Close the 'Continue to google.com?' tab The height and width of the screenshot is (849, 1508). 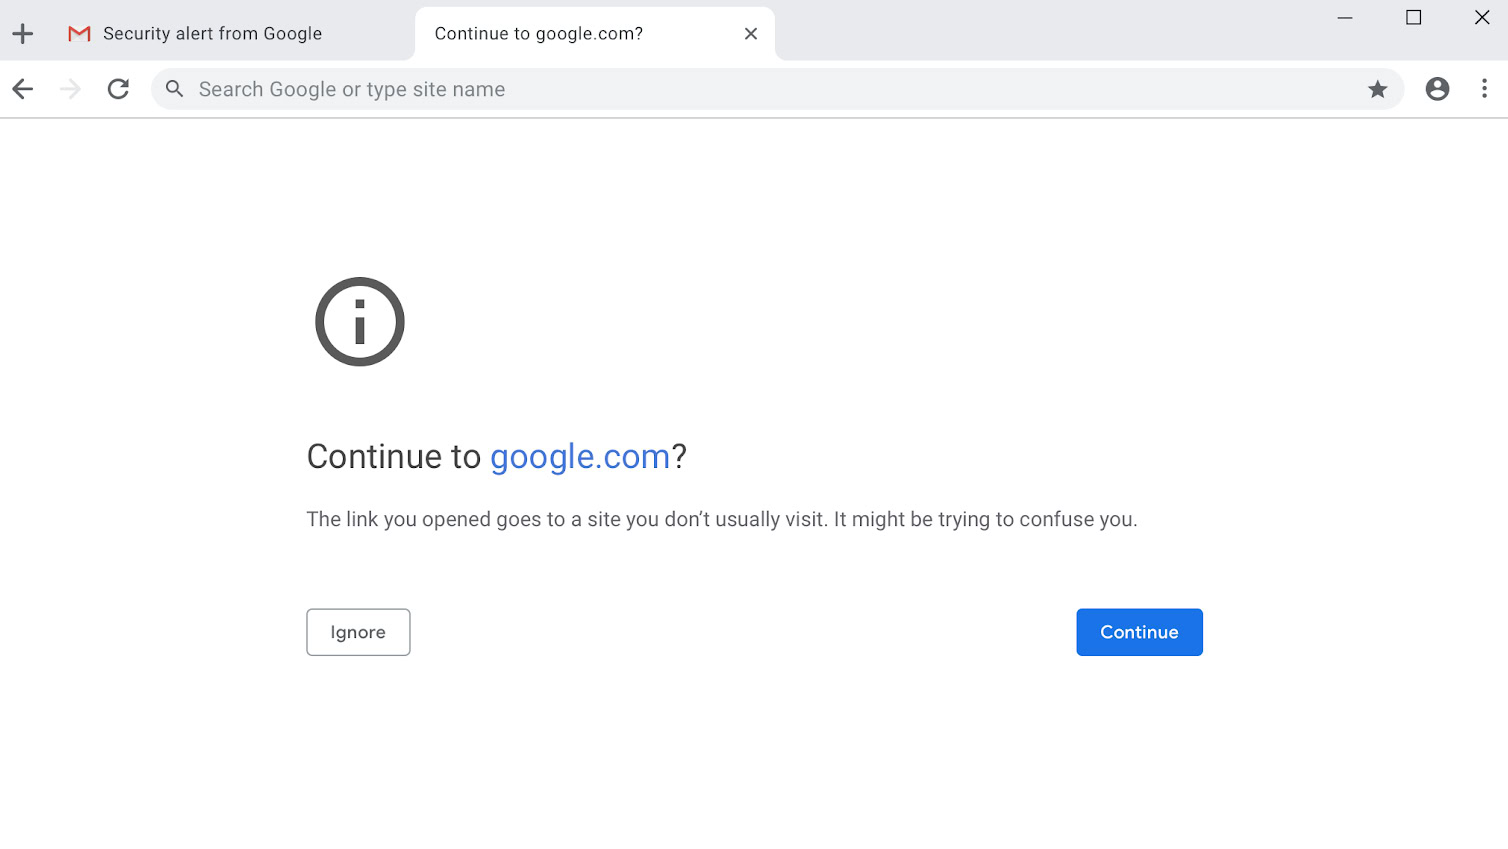(x=751, y=34)
